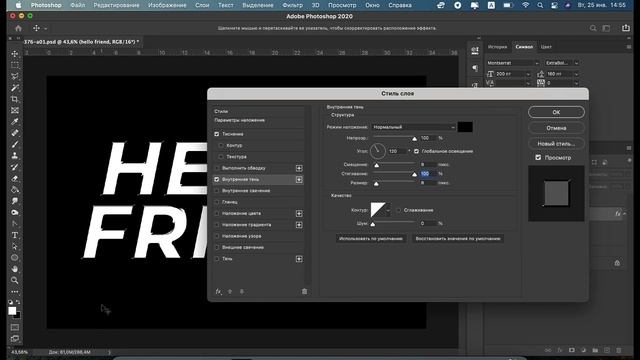Enable the Внутреннее свечение checkbox
640x360 pixels.
point(217,191)
